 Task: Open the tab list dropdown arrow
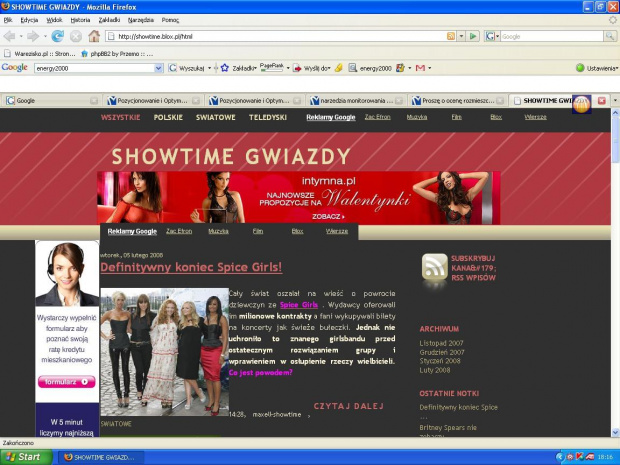coord(615,100)
